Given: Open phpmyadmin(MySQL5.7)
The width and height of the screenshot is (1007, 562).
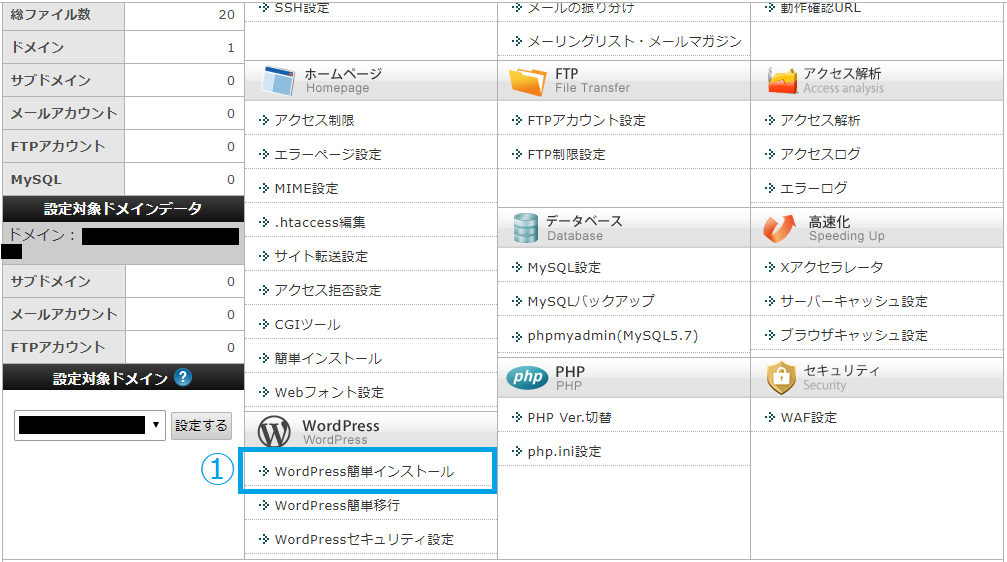Looking at the screenshot, I should 613,335.
